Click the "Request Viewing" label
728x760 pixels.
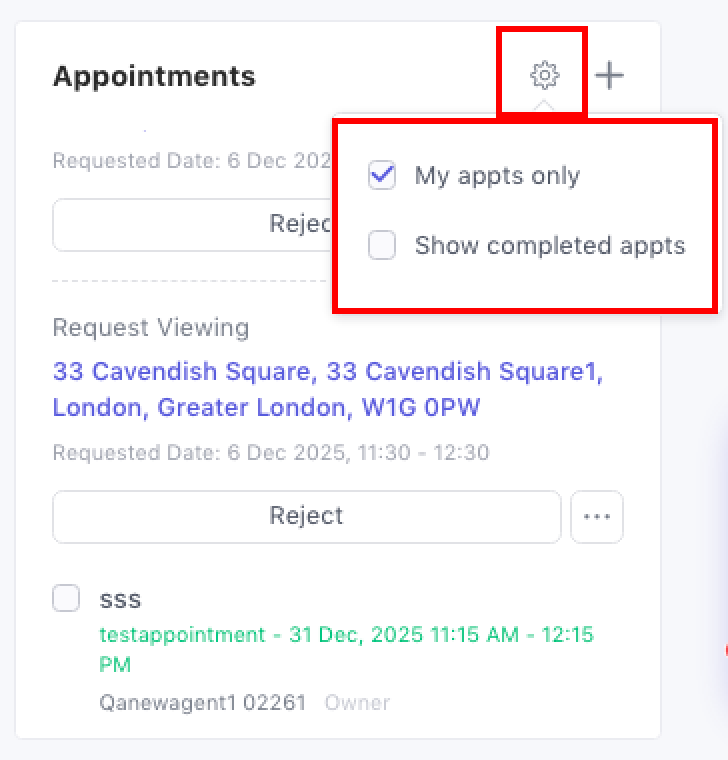click(x=151, y=327)
